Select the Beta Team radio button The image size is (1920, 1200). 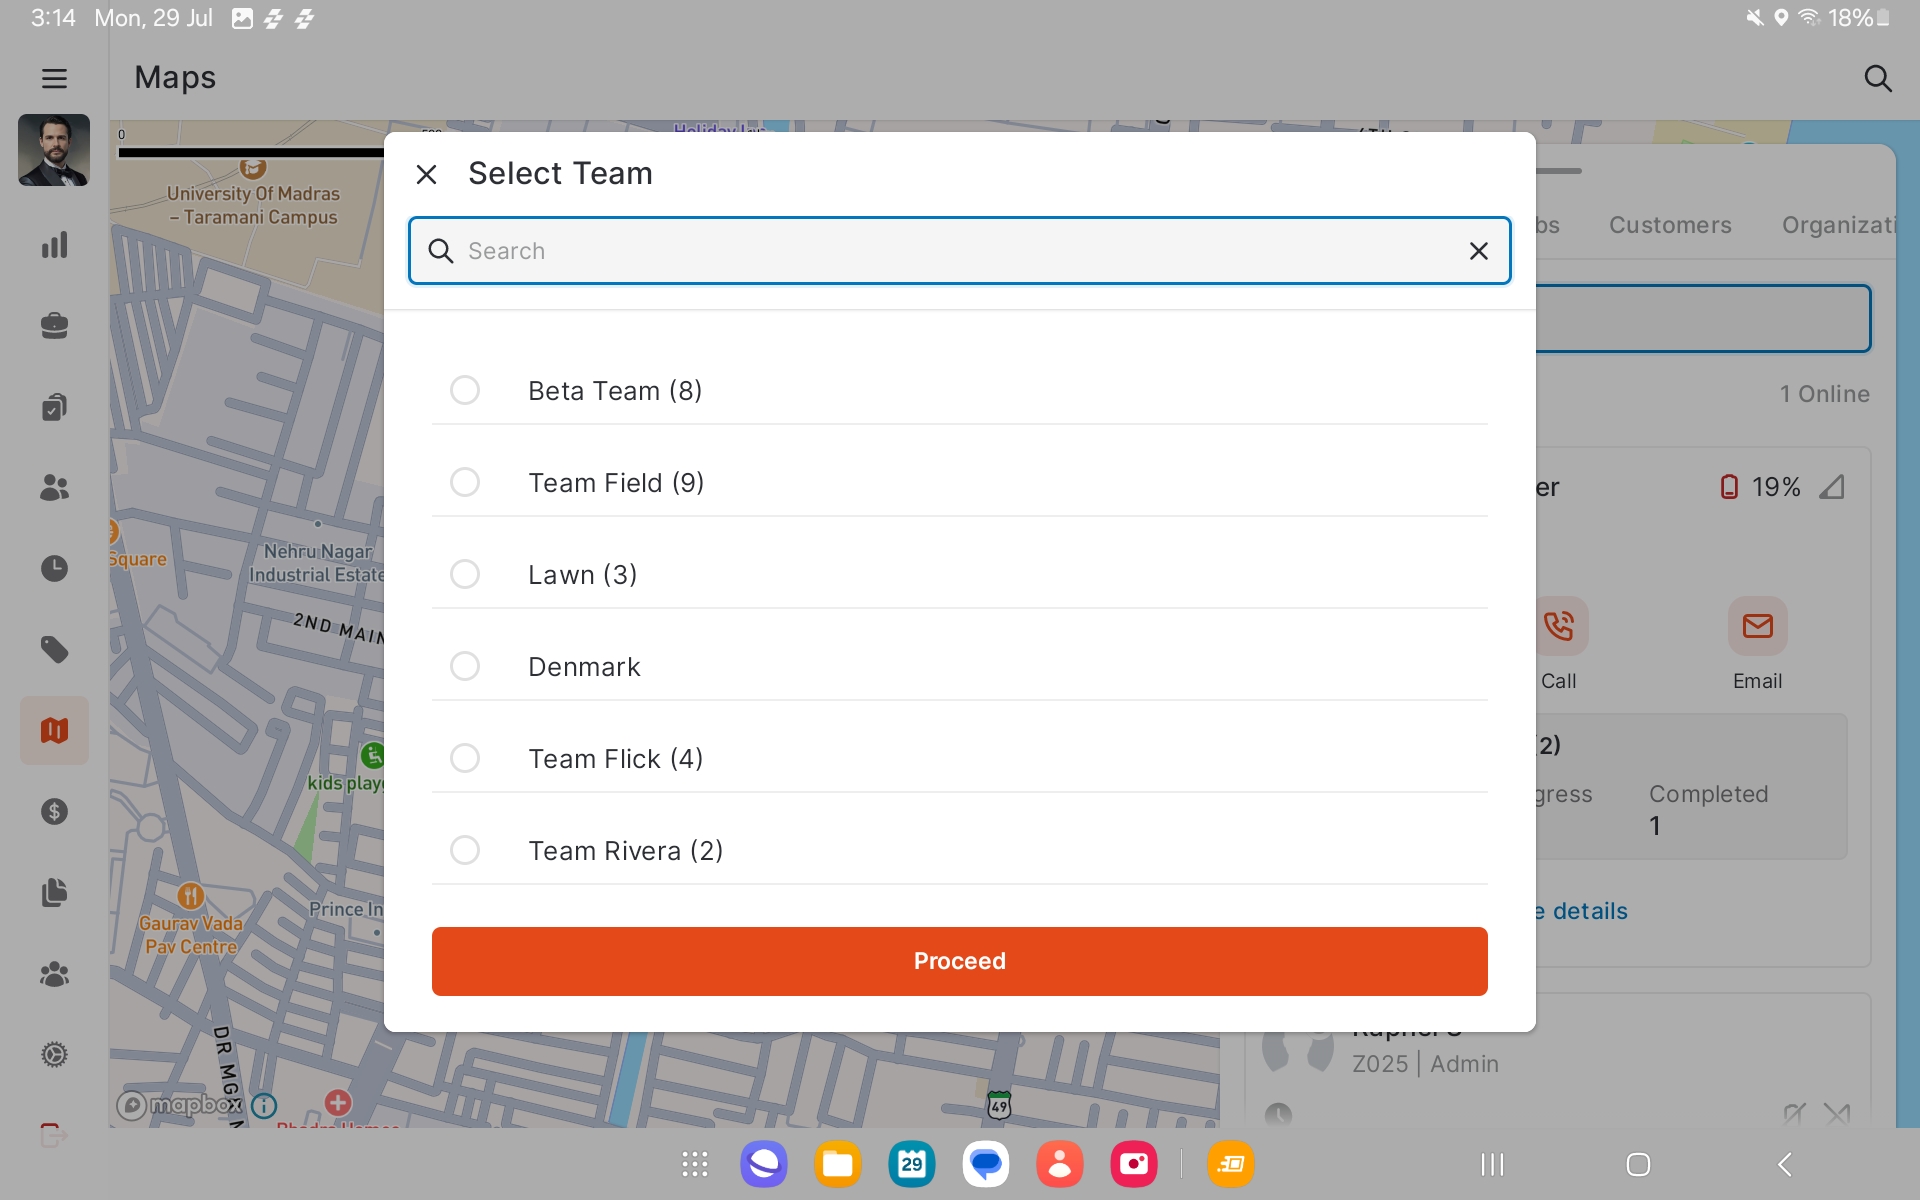point(465,390)
